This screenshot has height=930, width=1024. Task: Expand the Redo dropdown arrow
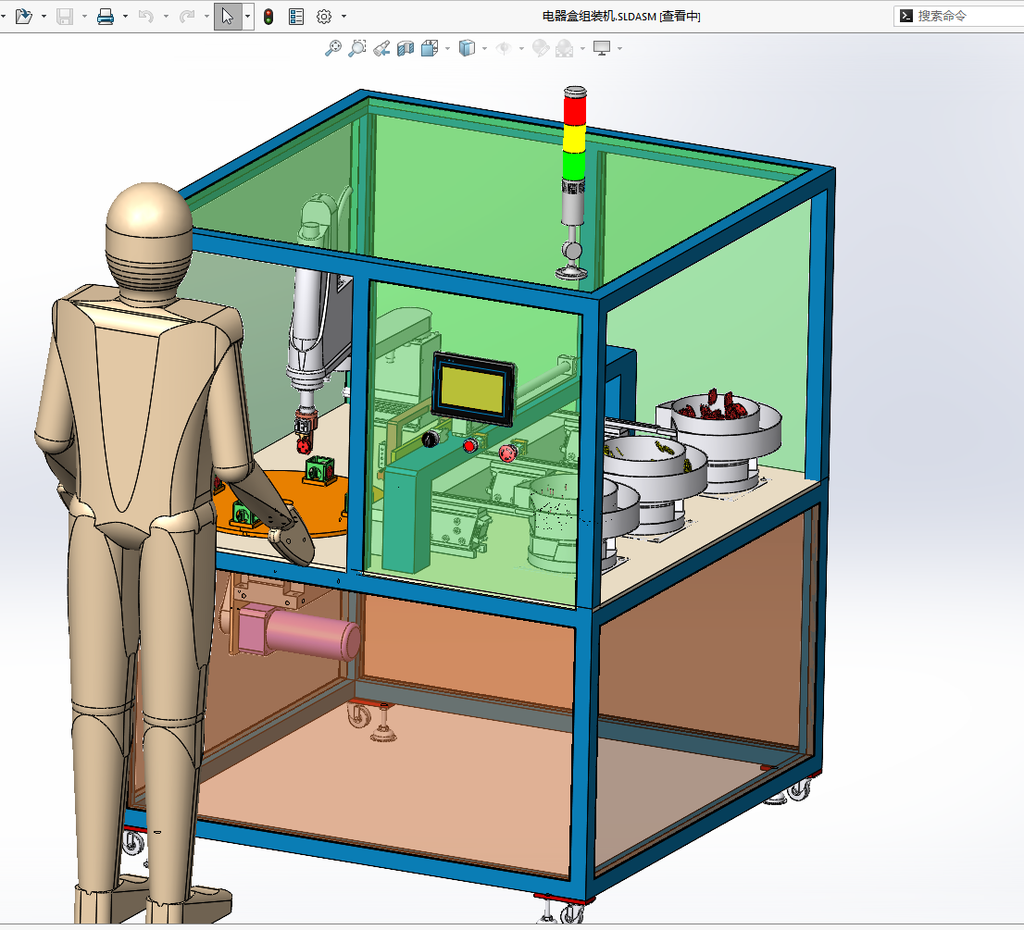click(207, 16)
